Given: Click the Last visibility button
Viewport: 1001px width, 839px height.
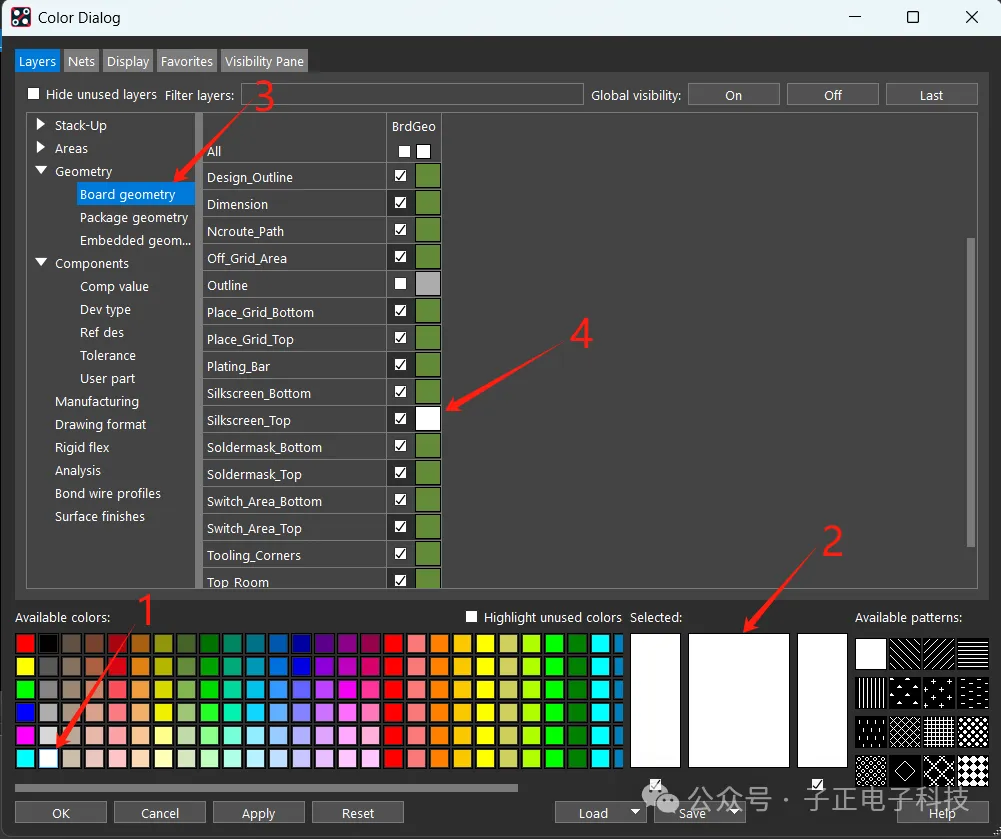Looking at the screenshot, I should (931, 94).
